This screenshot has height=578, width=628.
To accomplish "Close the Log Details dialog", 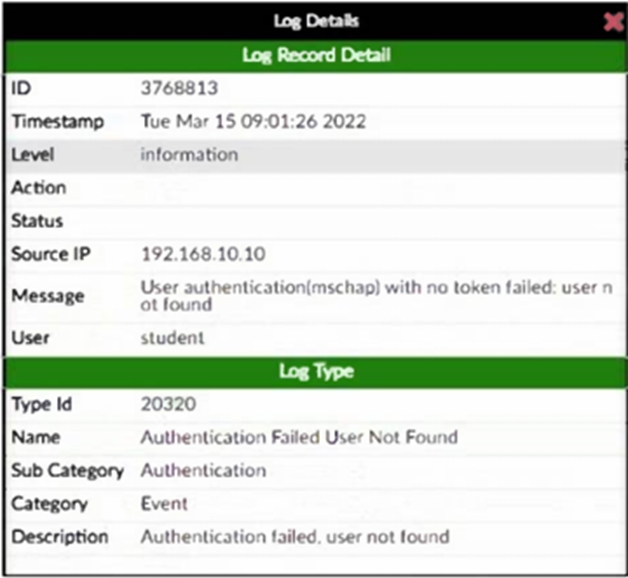I will click(613, 21).
